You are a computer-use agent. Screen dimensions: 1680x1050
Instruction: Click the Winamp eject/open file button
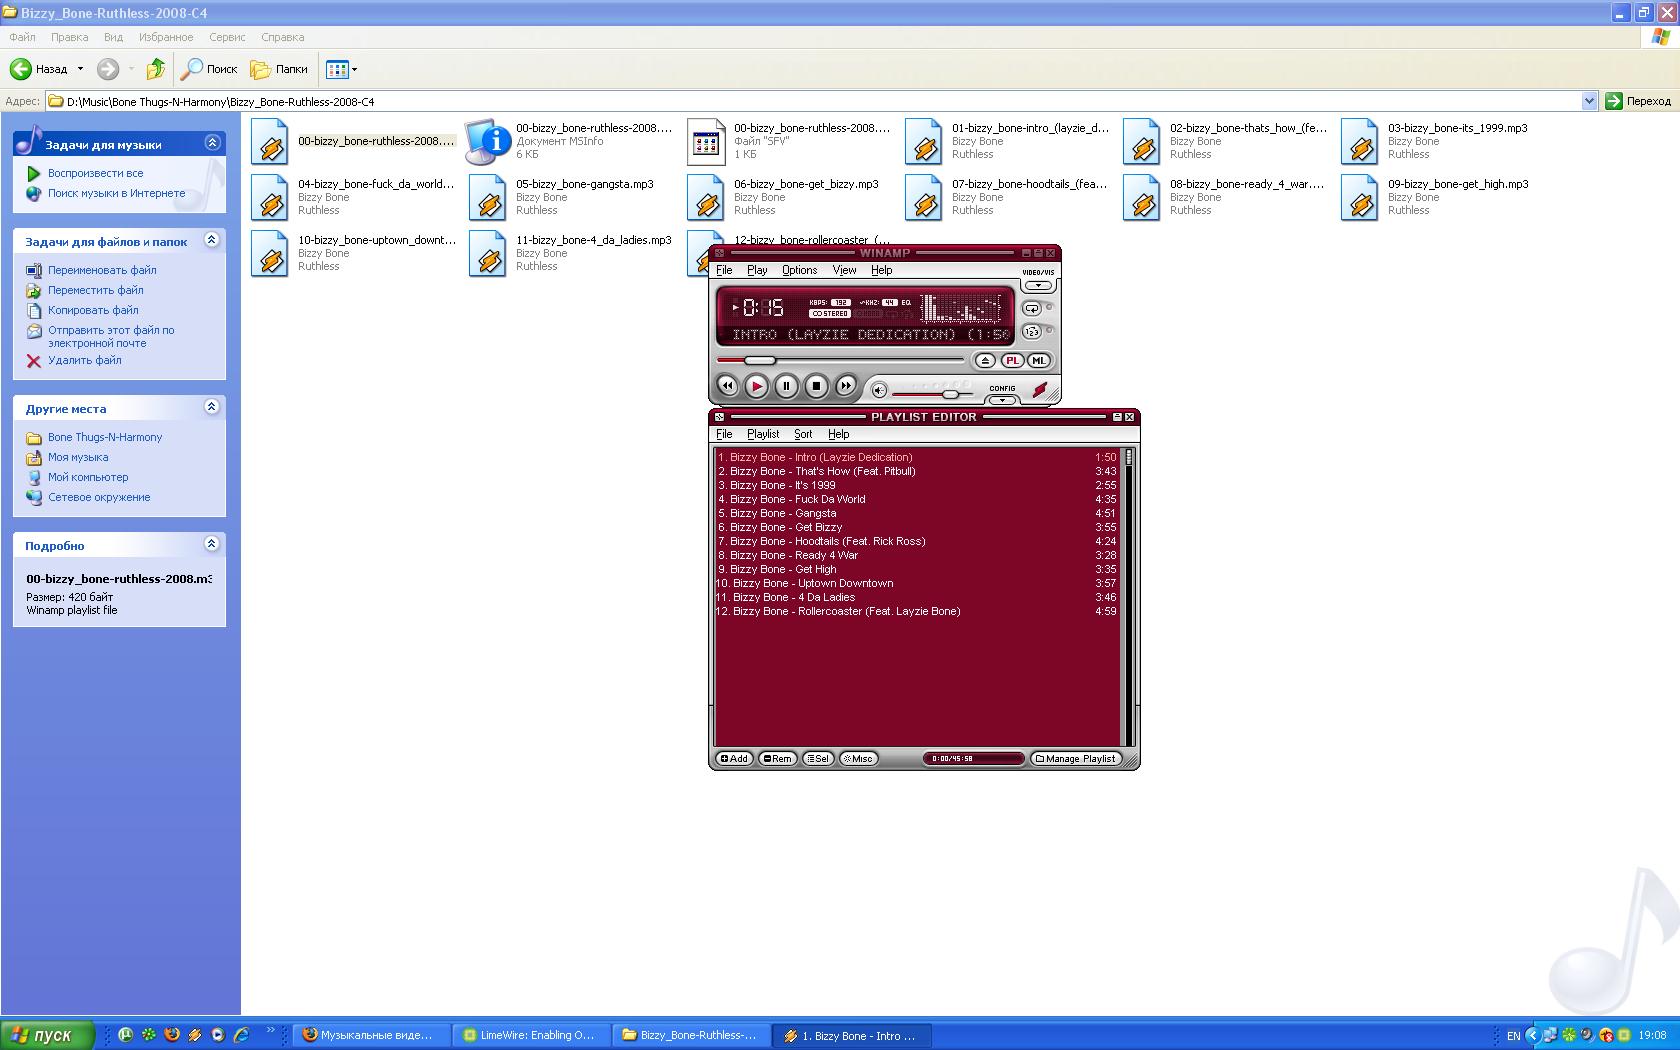(x=985, y=360)
